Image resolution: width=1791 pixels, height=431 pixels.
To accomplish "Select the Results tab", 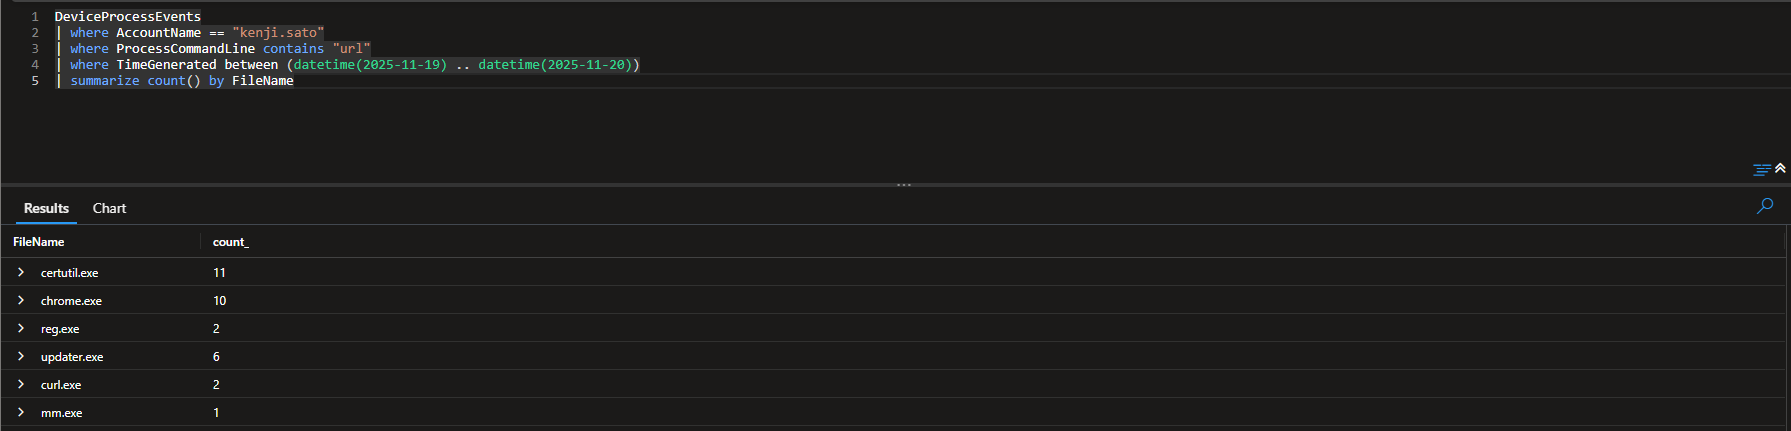I will [46, 208].
